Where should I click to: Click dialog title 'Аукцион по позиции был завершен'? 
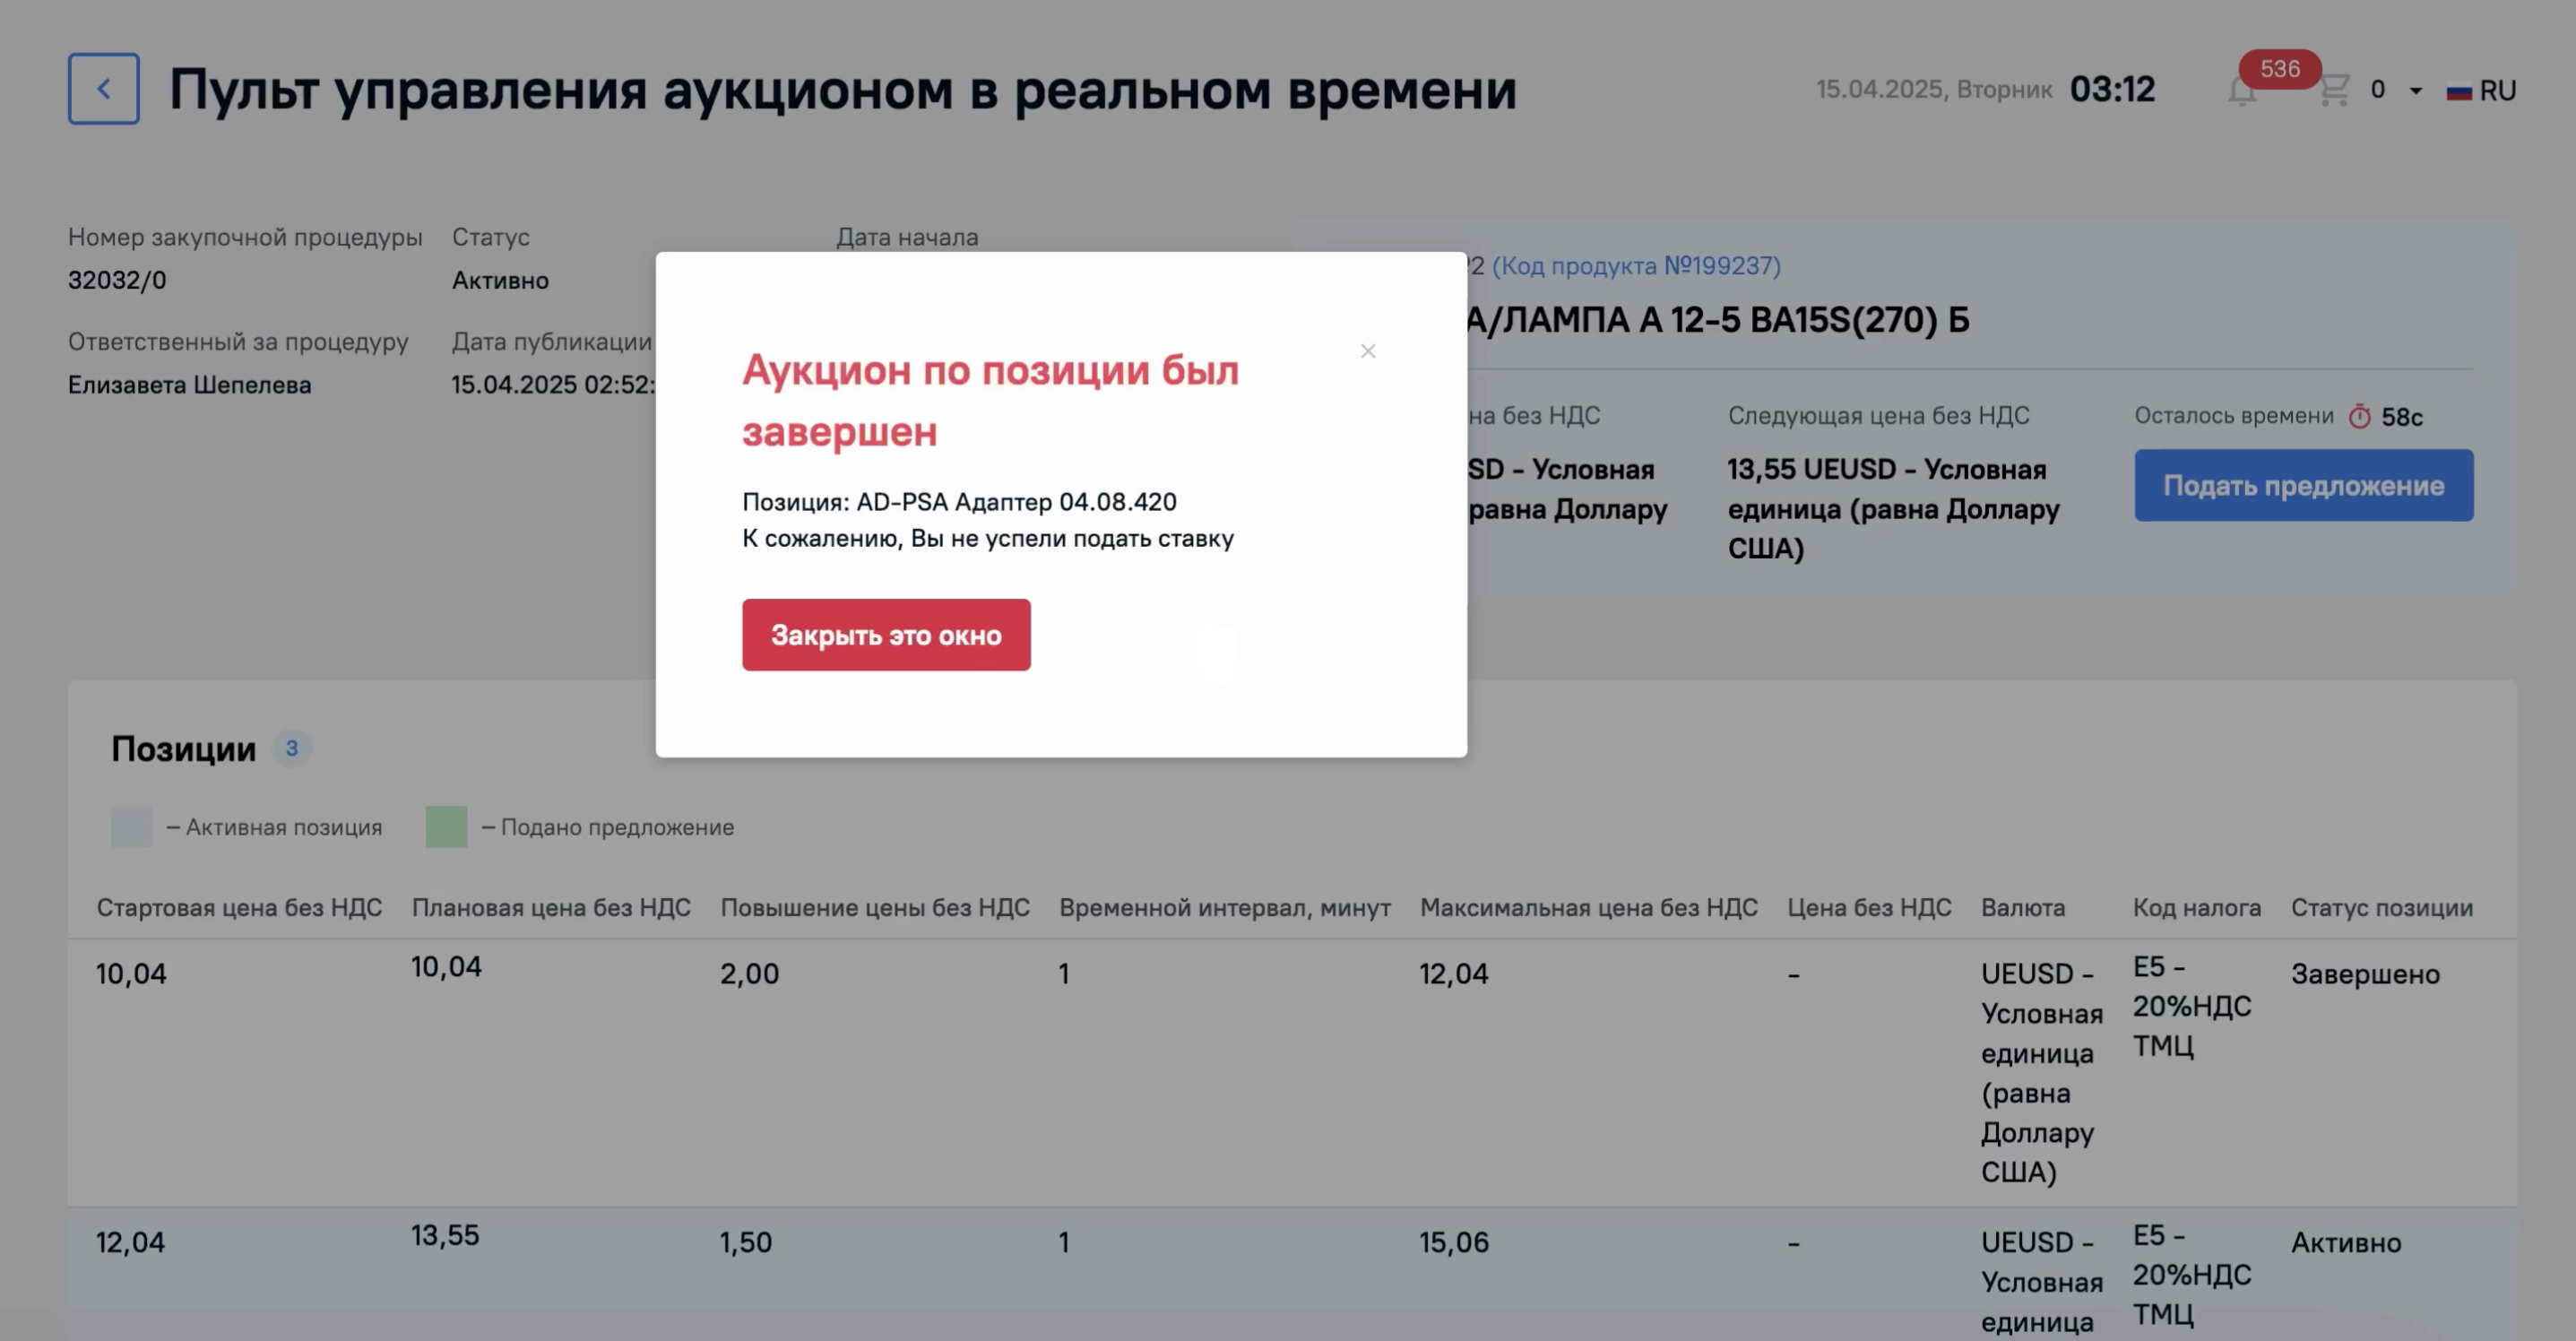pyautogui.click(x=990, y=401)
